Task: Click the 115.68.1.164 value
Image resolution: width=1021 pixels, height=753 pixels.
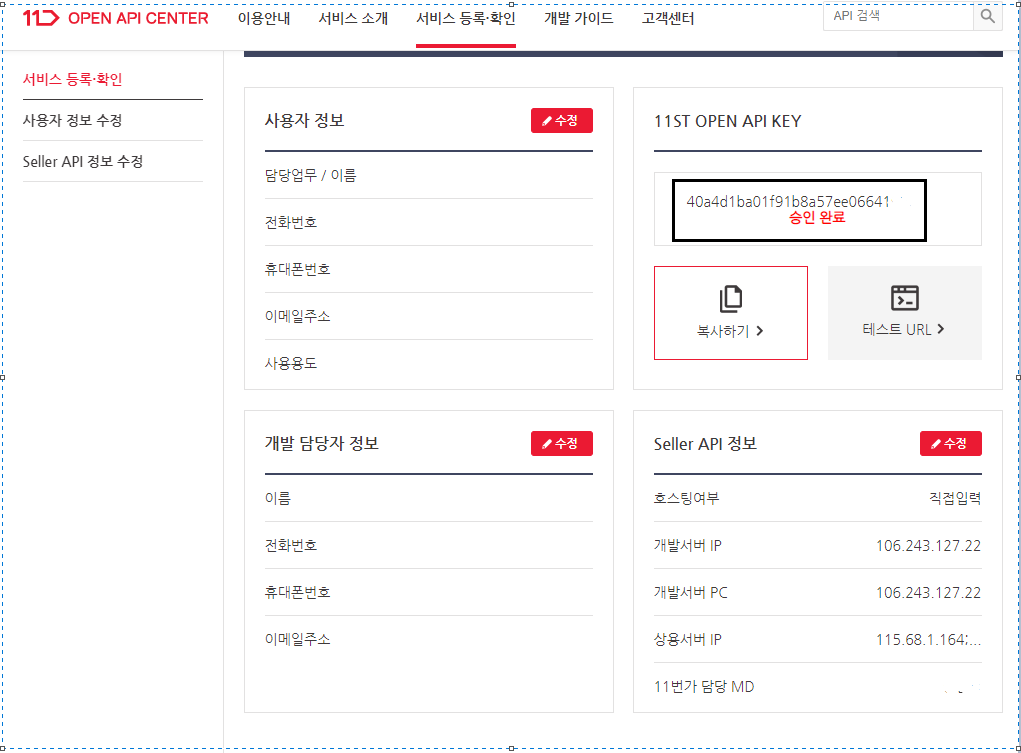Action: pyautogui.click(x=929, y=640)
